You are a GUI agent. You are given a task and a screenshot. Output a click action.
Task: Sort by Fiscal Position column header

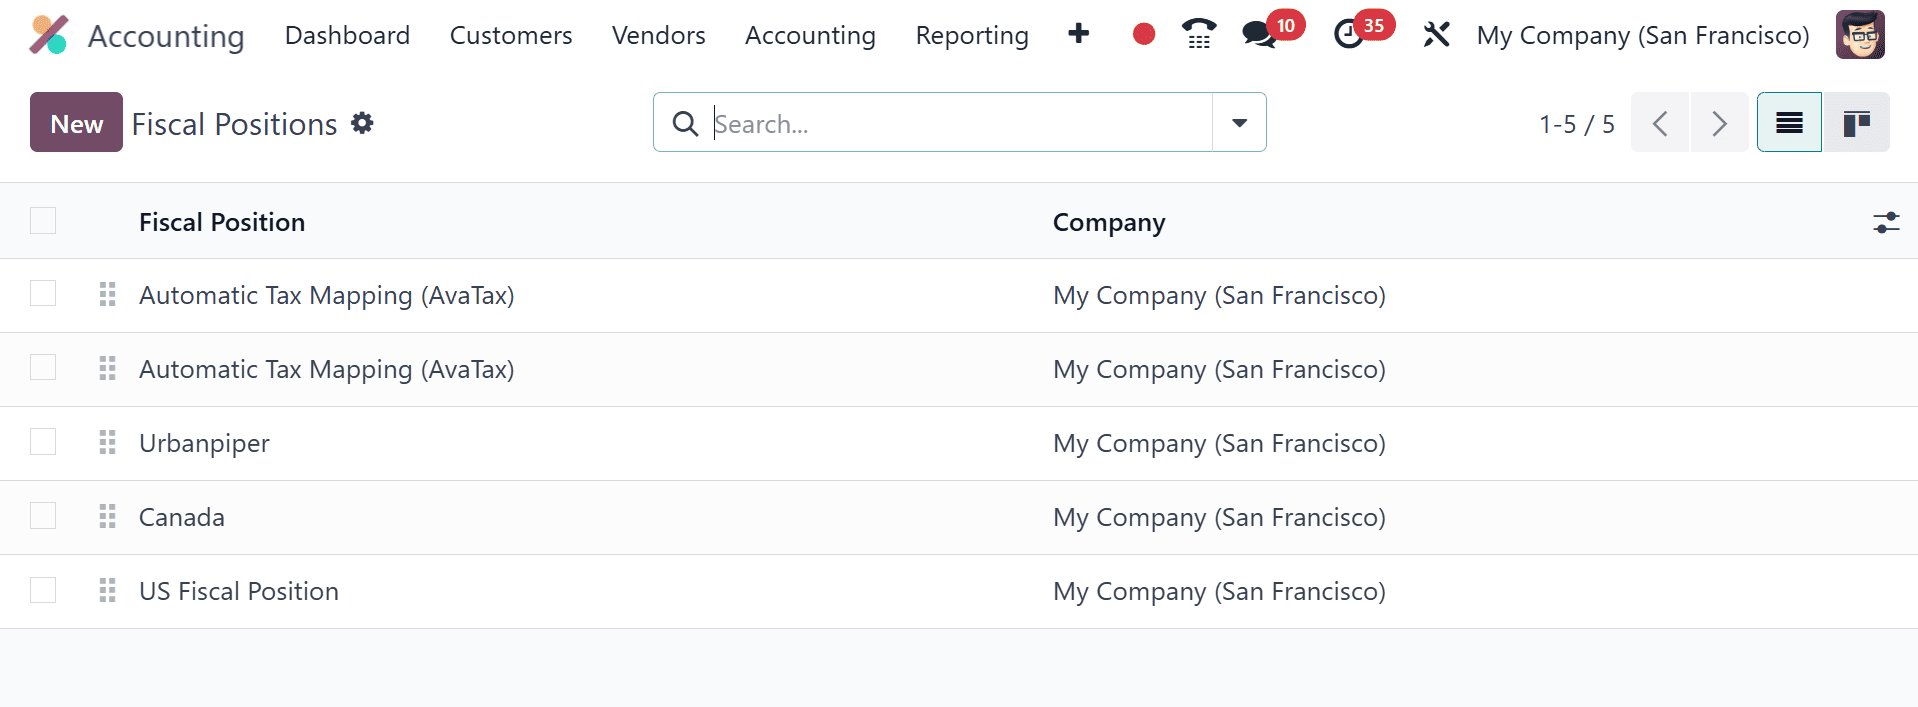[x=222, y=222]
